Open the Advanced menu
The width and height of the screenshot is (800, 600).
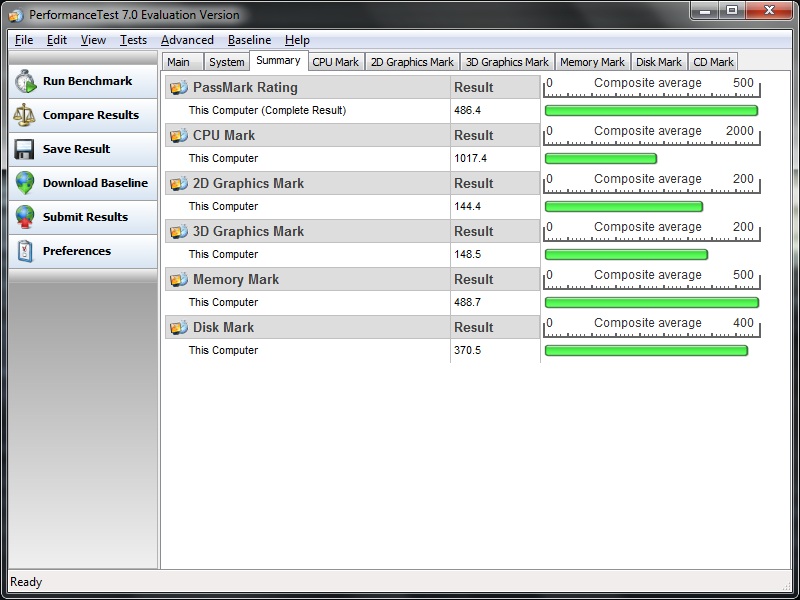coord(187,40)
